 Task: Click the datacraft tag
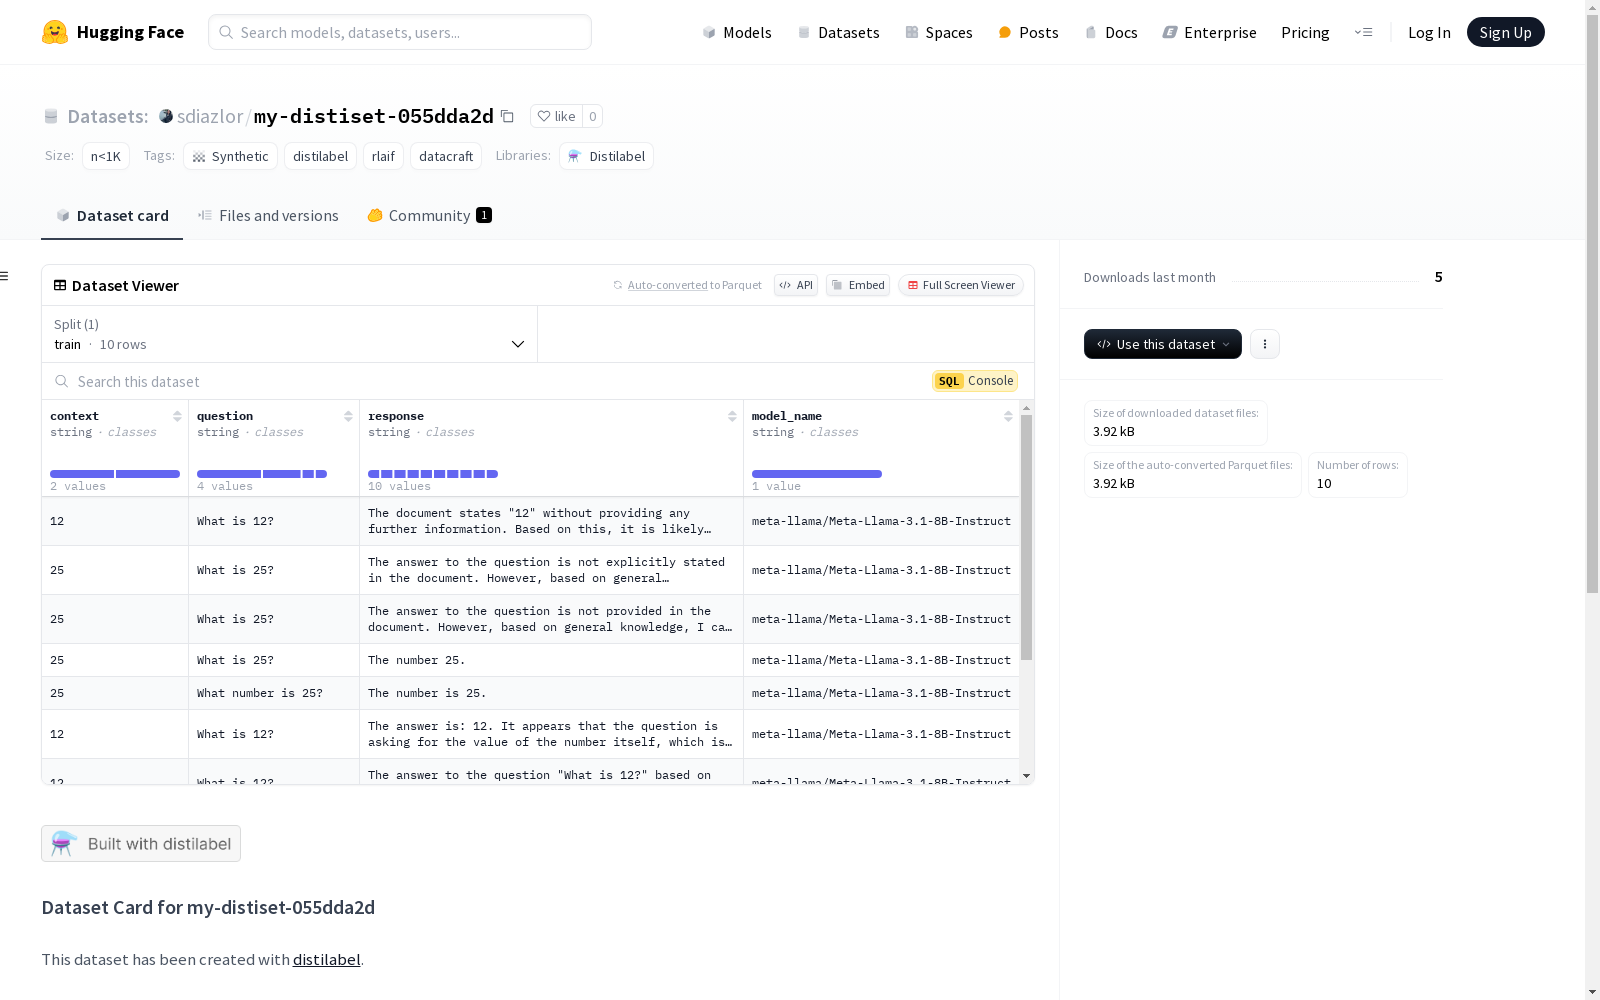point(446,156)
